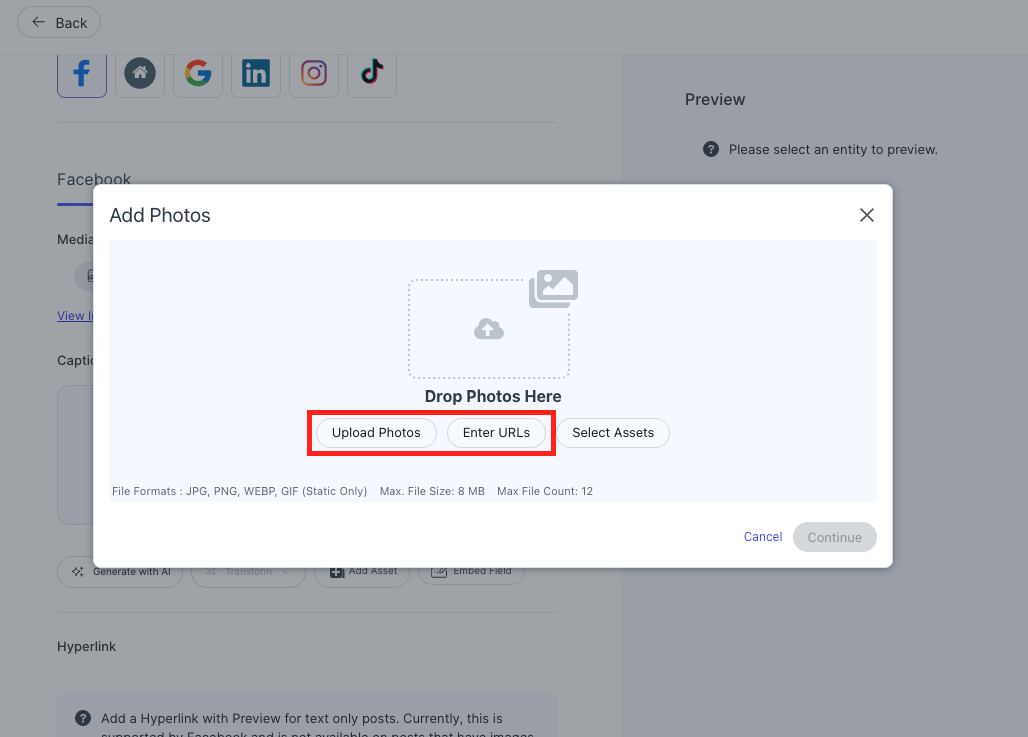Click the cloud upload drop zone
Screen dimensions: 1028x737
pos(488,329)
